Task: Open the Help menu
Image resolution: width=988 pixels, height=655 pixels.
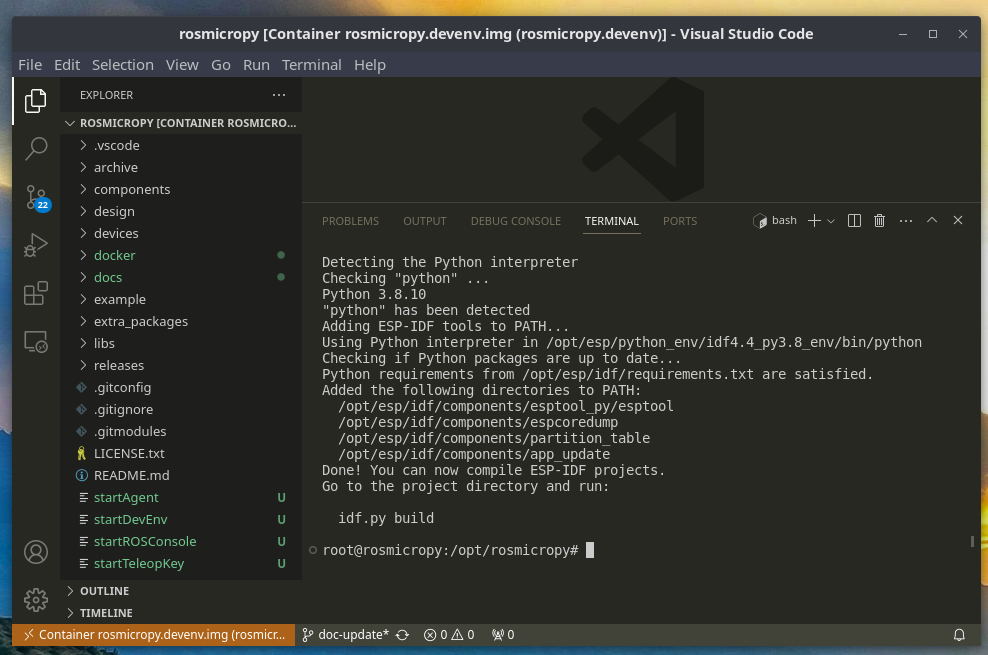Action: click(x=370, y=65)
